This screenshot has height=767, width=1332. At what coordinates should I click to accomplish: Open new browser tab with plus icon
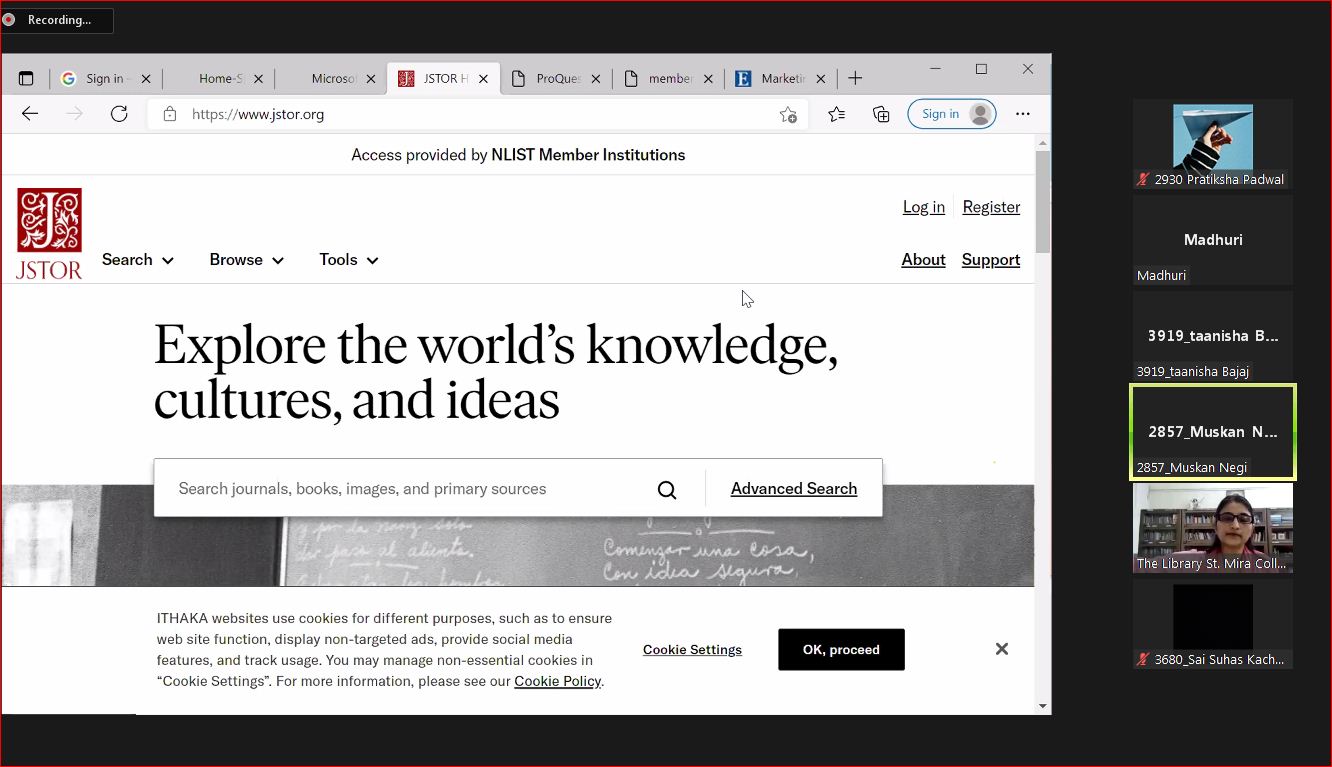tap(855, 78)
